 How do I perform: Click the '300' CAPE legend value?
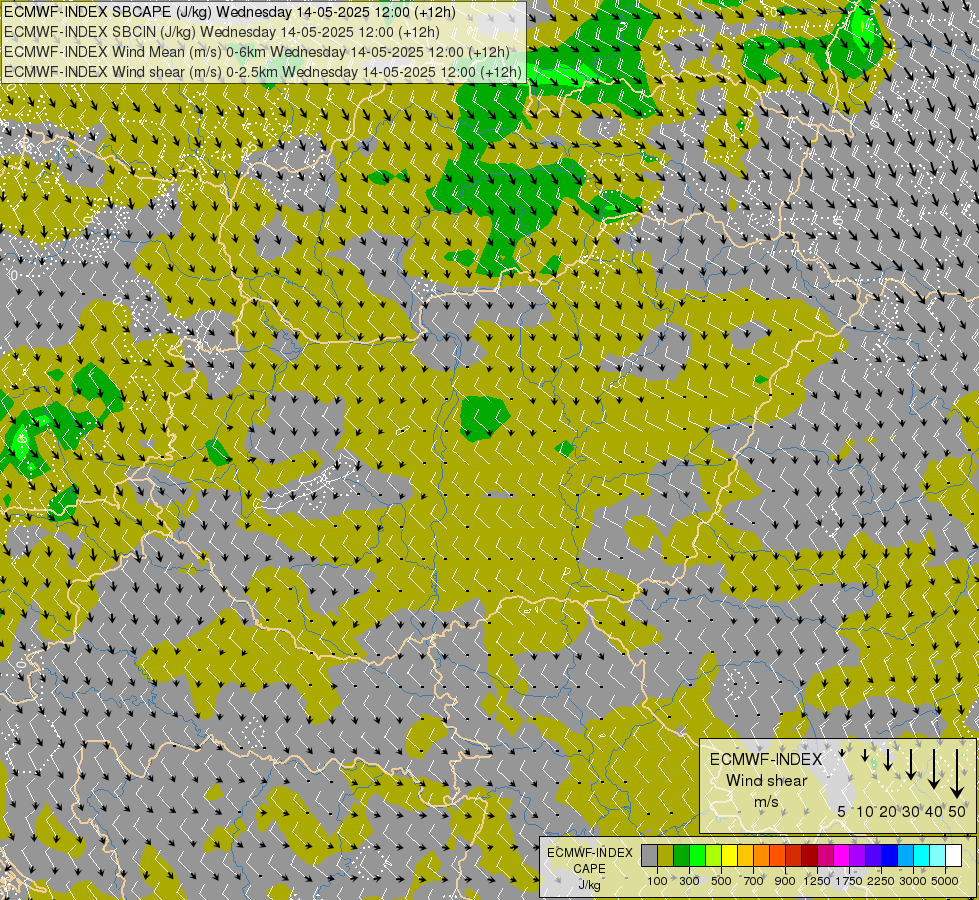pos(689,881)
